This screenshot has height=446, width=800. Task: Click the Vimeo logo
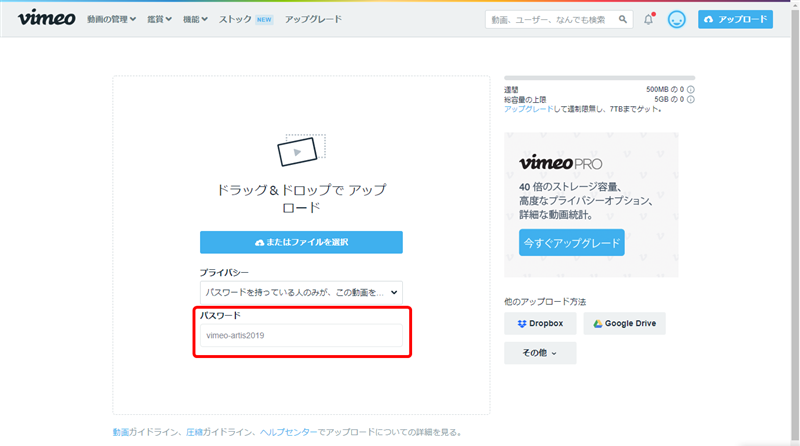[46, 18]
